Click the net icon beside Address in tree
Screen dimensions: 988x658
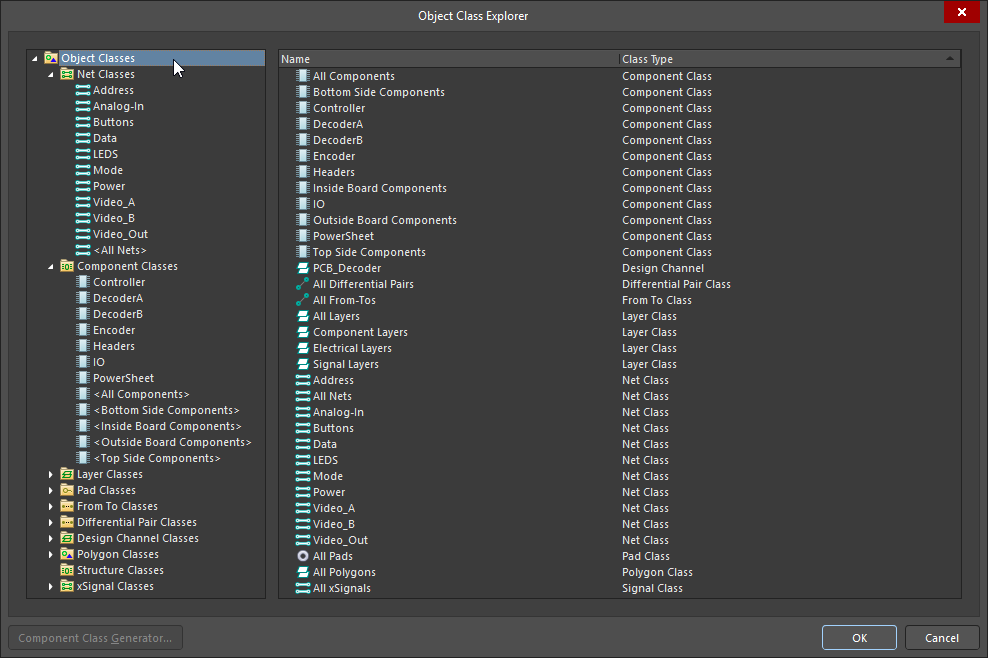(x=83, y=90)
